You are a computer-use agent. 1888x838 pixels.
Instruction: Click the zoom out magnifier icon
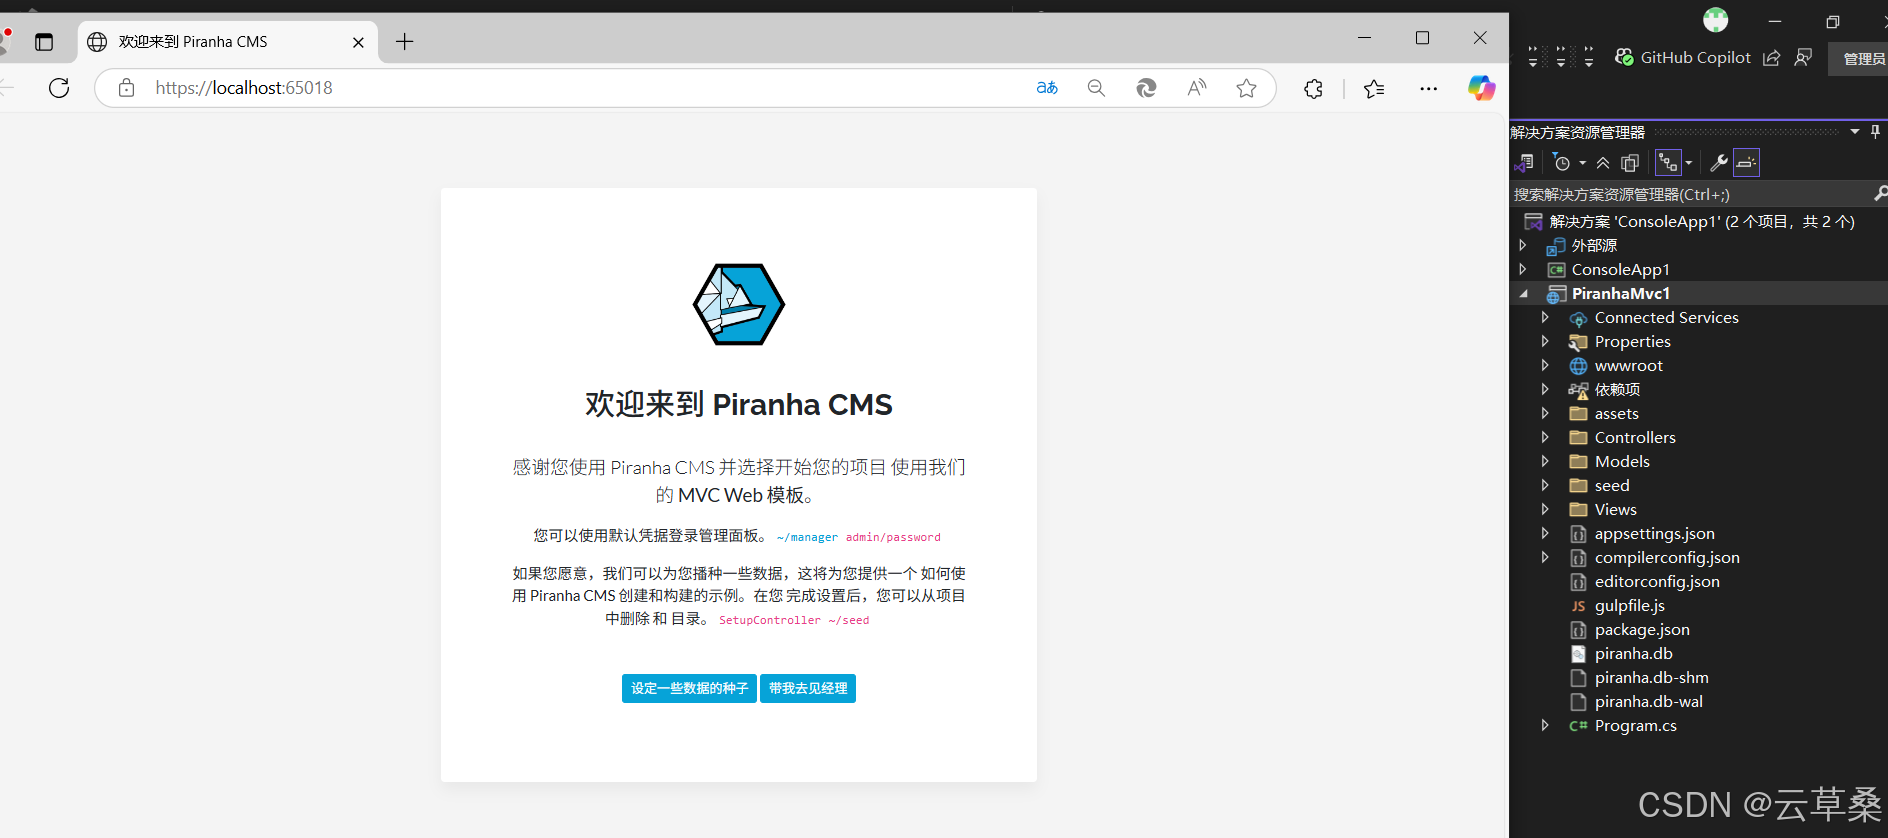pyautogui.click(x=1096, y=88)
